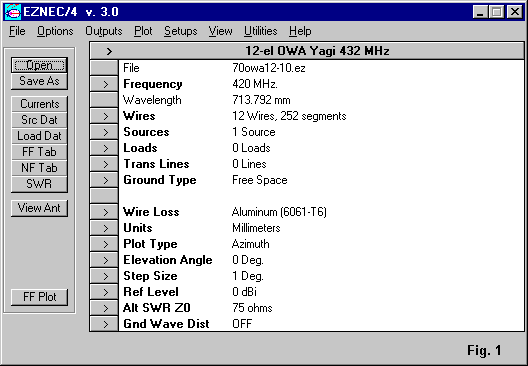This screenshot has width=528, height=366.
Task: Open the Setups menu
Action: pos(180,31)
